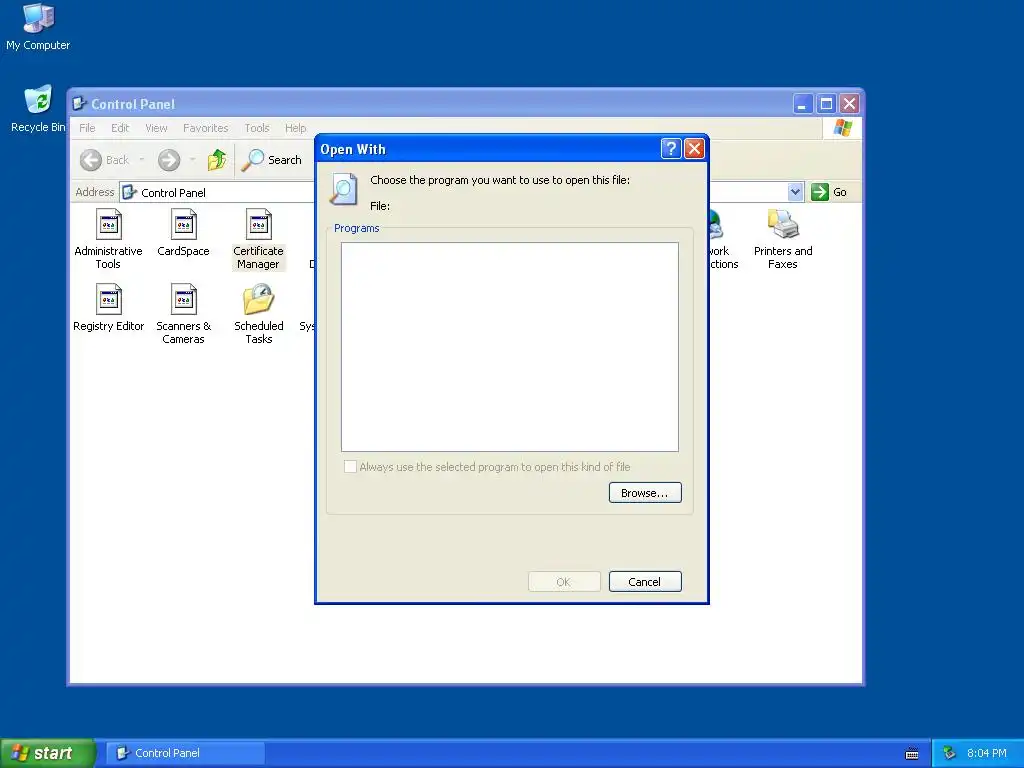This screenshot has height=768, width=1024.
Task: Close the Open With dialog
Action: 694,149
